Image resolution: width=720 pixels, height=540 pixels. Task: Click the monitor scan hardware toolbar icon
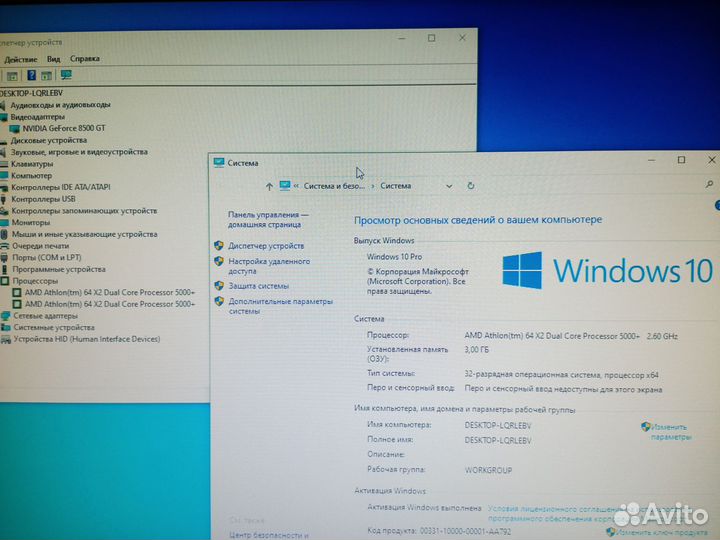click(66, 74)
